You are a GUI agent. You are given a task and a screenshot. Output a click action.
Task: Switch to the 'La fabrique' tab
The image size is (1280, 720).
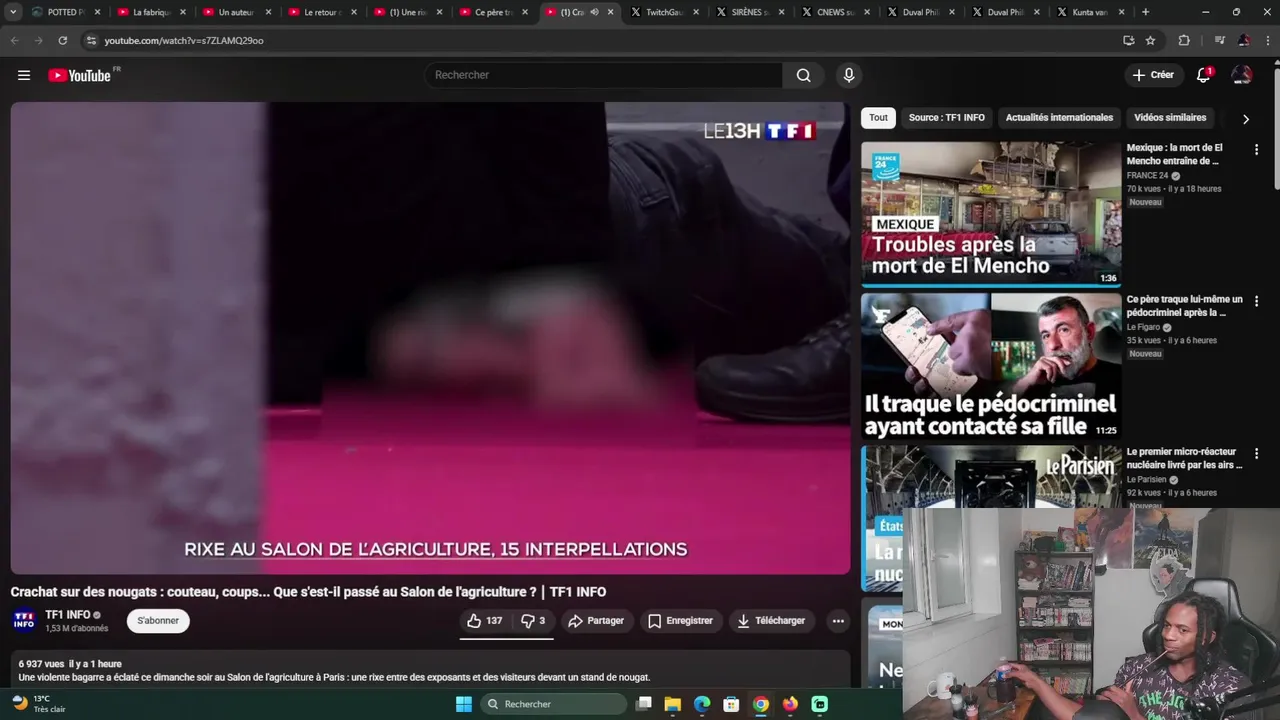coord(152,12)
